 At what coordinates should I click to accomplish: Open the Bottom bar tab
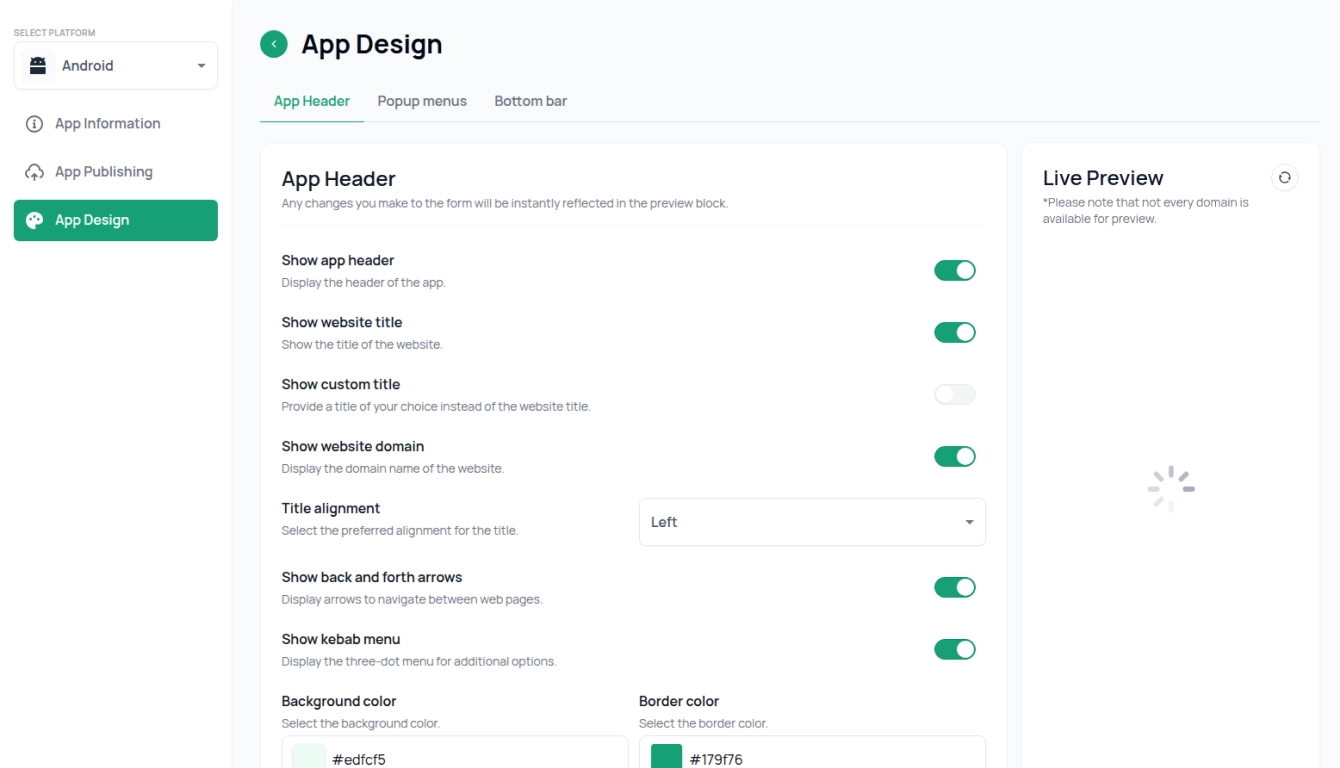pyautogui.click(x=530, y=101)
